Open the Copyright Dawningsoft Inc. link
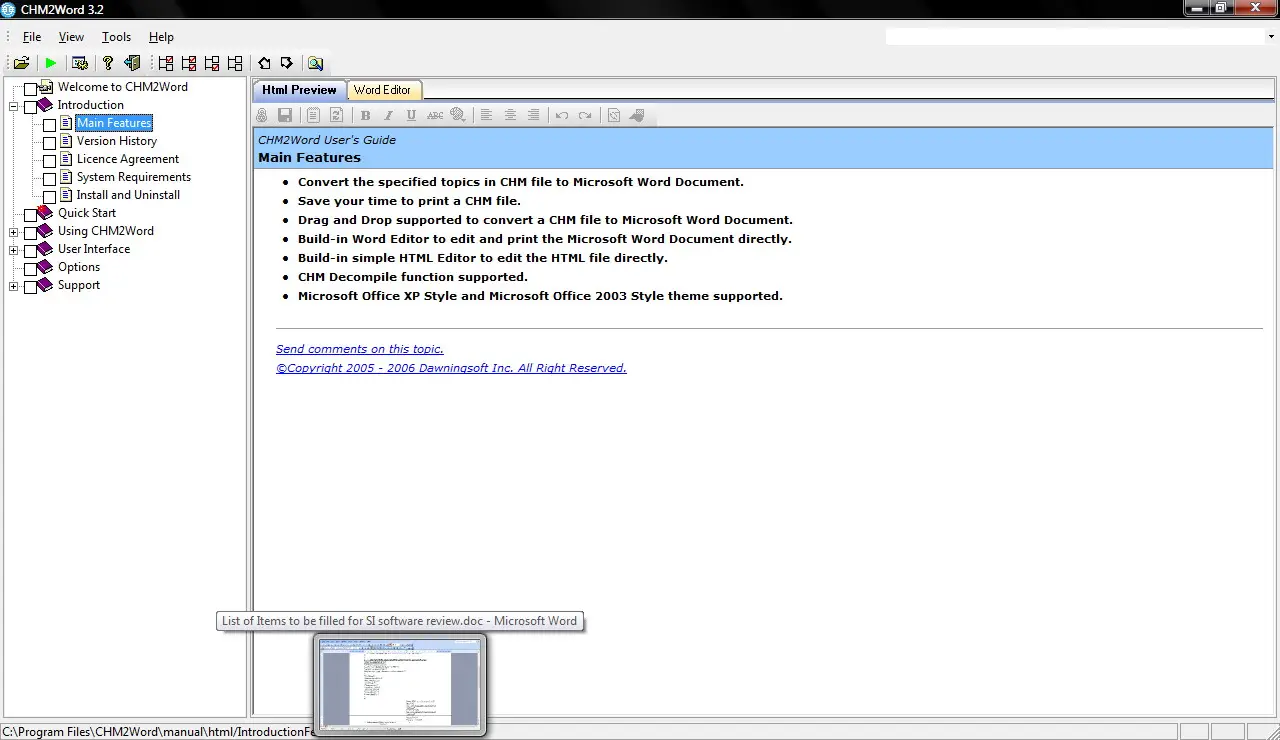Image resolution: width=1280 pixels, height=740 pixels. (451, 368)
